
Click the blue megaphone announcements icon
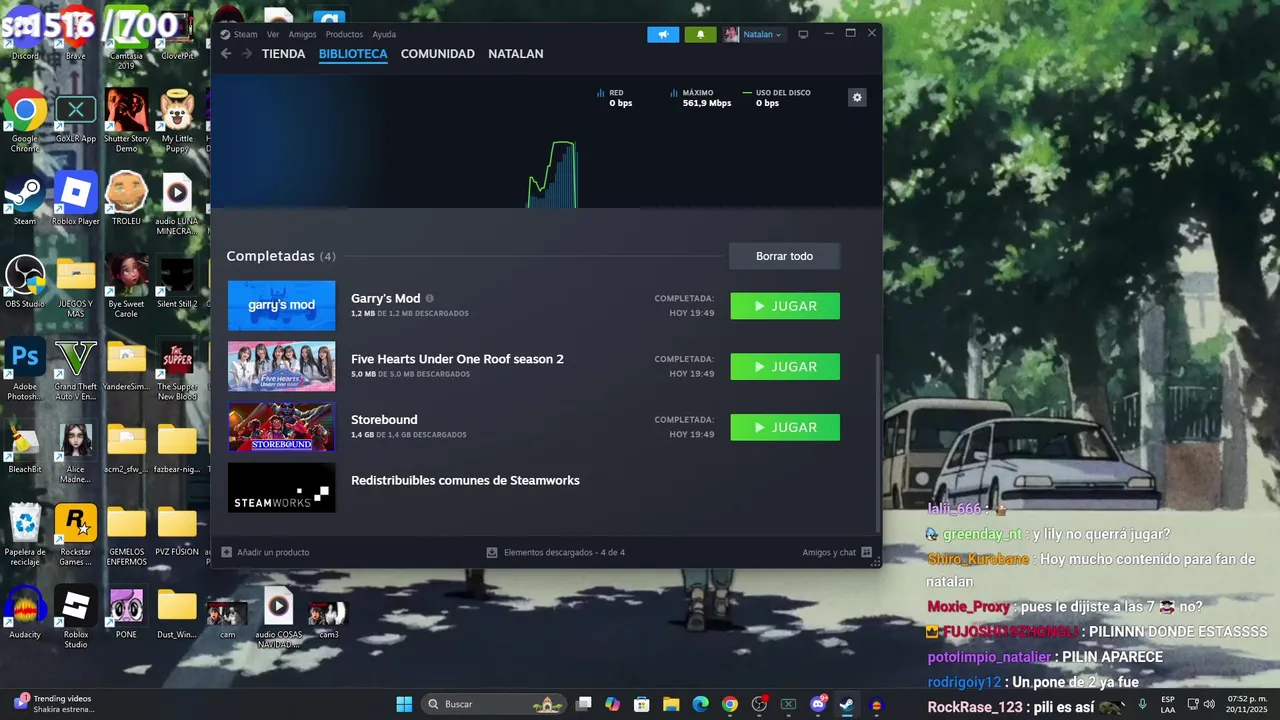point(663,34)
